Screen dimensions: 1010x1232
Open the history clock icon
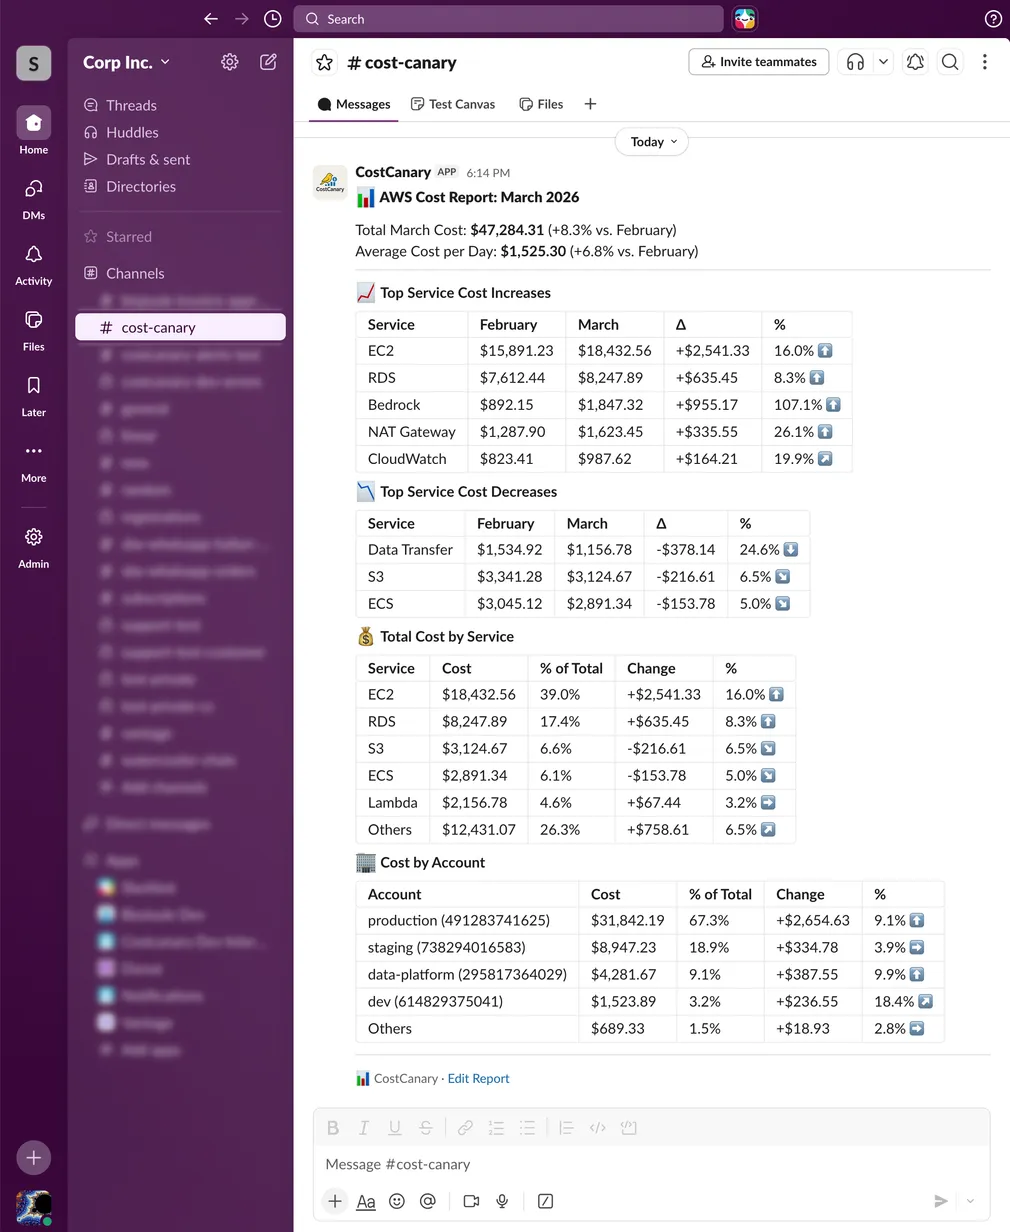[272, 19]
